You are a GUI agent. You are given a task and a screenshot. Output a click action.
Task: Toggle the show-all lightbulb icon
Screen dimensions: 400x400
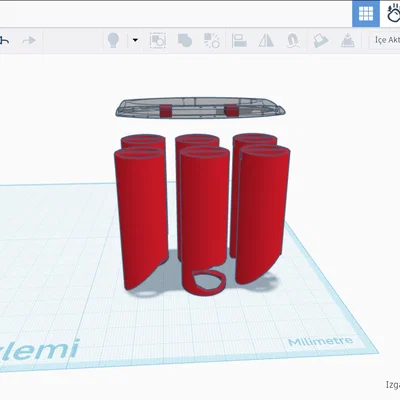pos(113,41)
